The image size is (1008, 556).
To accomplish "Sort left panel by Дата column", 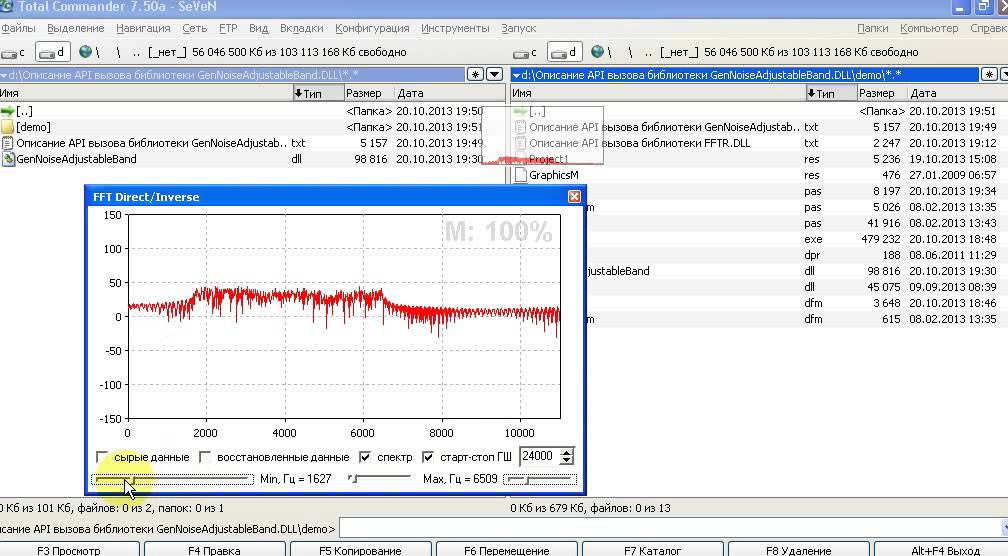I will click(x=450, y=93).
